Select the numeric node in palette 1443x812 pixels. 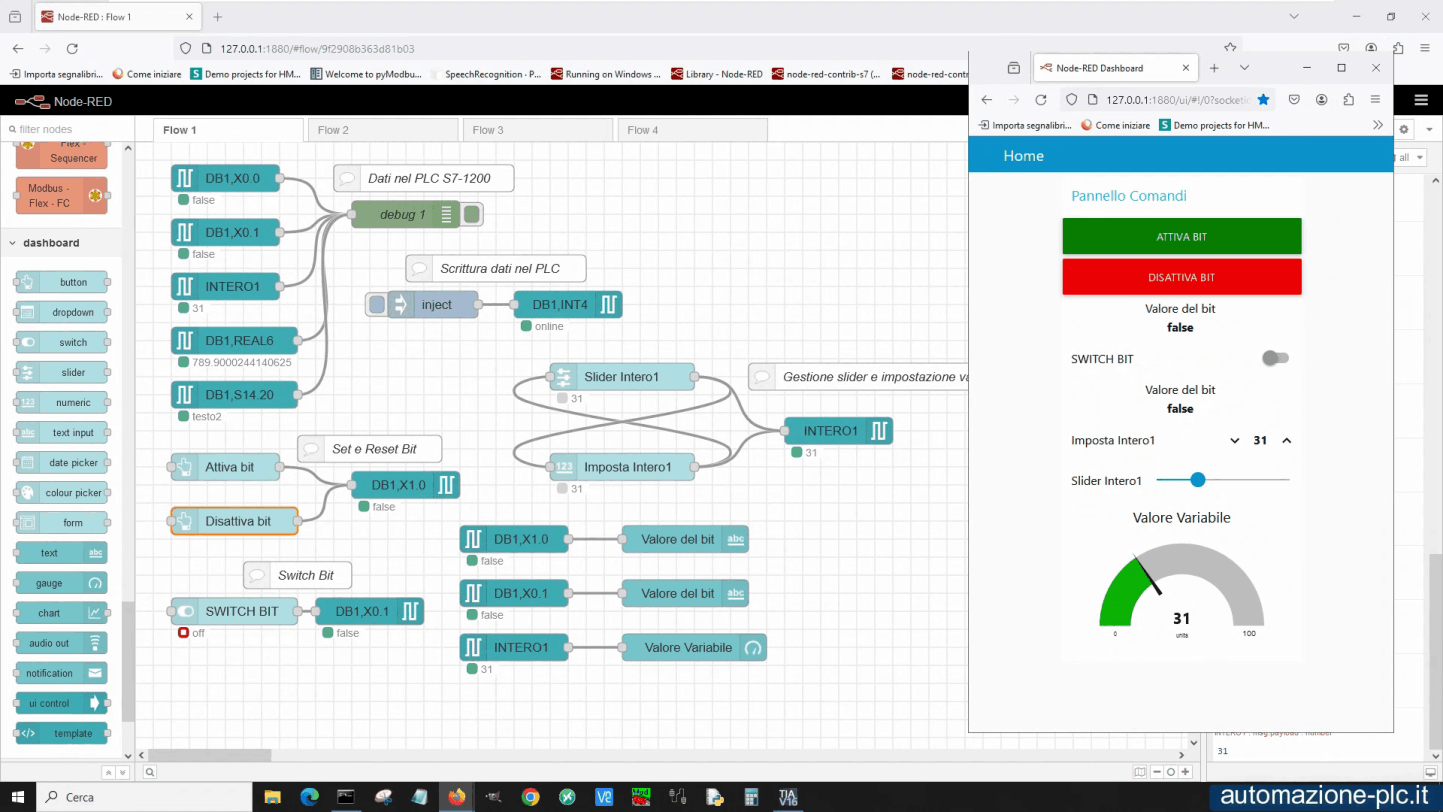pos(62,402)
